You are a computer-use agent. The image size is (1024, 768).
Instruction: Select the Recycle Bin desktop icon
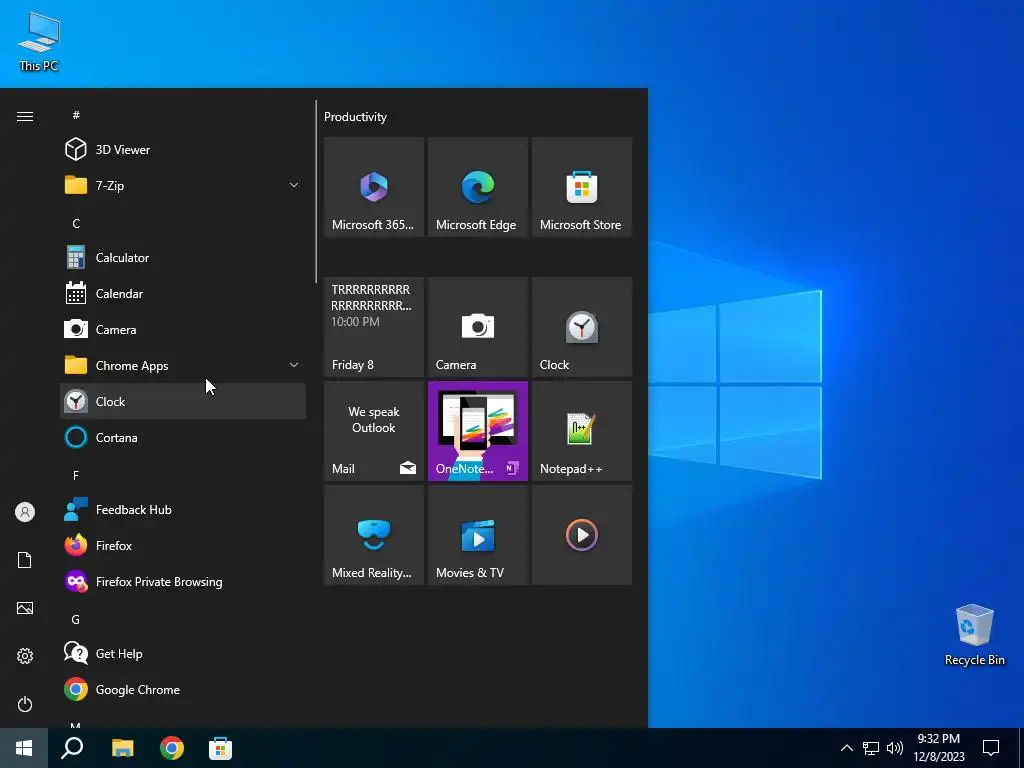pyautogui.click(x=974, y=635)
